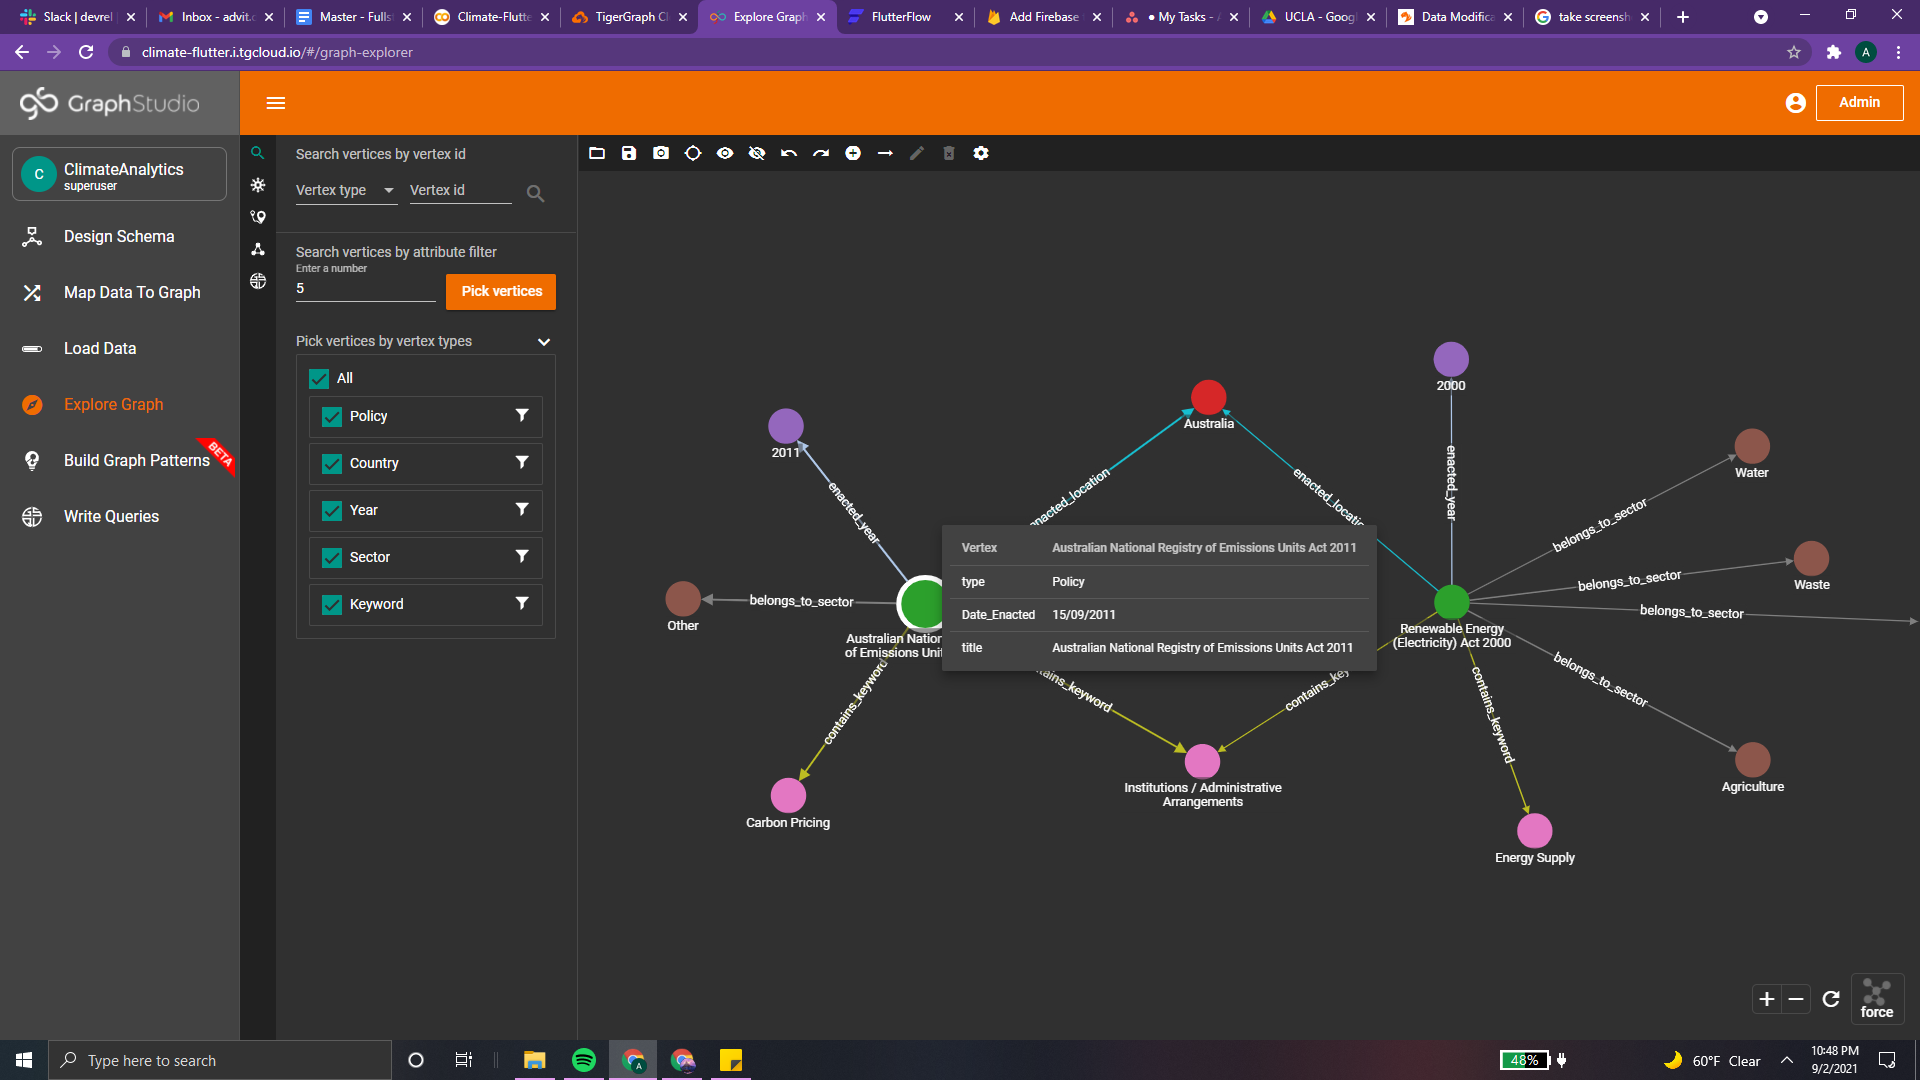Toggle the Country vertex type filter
Image resolution: width=1920 pixels, height=1080 pixels.
click(x=332, y=463)
